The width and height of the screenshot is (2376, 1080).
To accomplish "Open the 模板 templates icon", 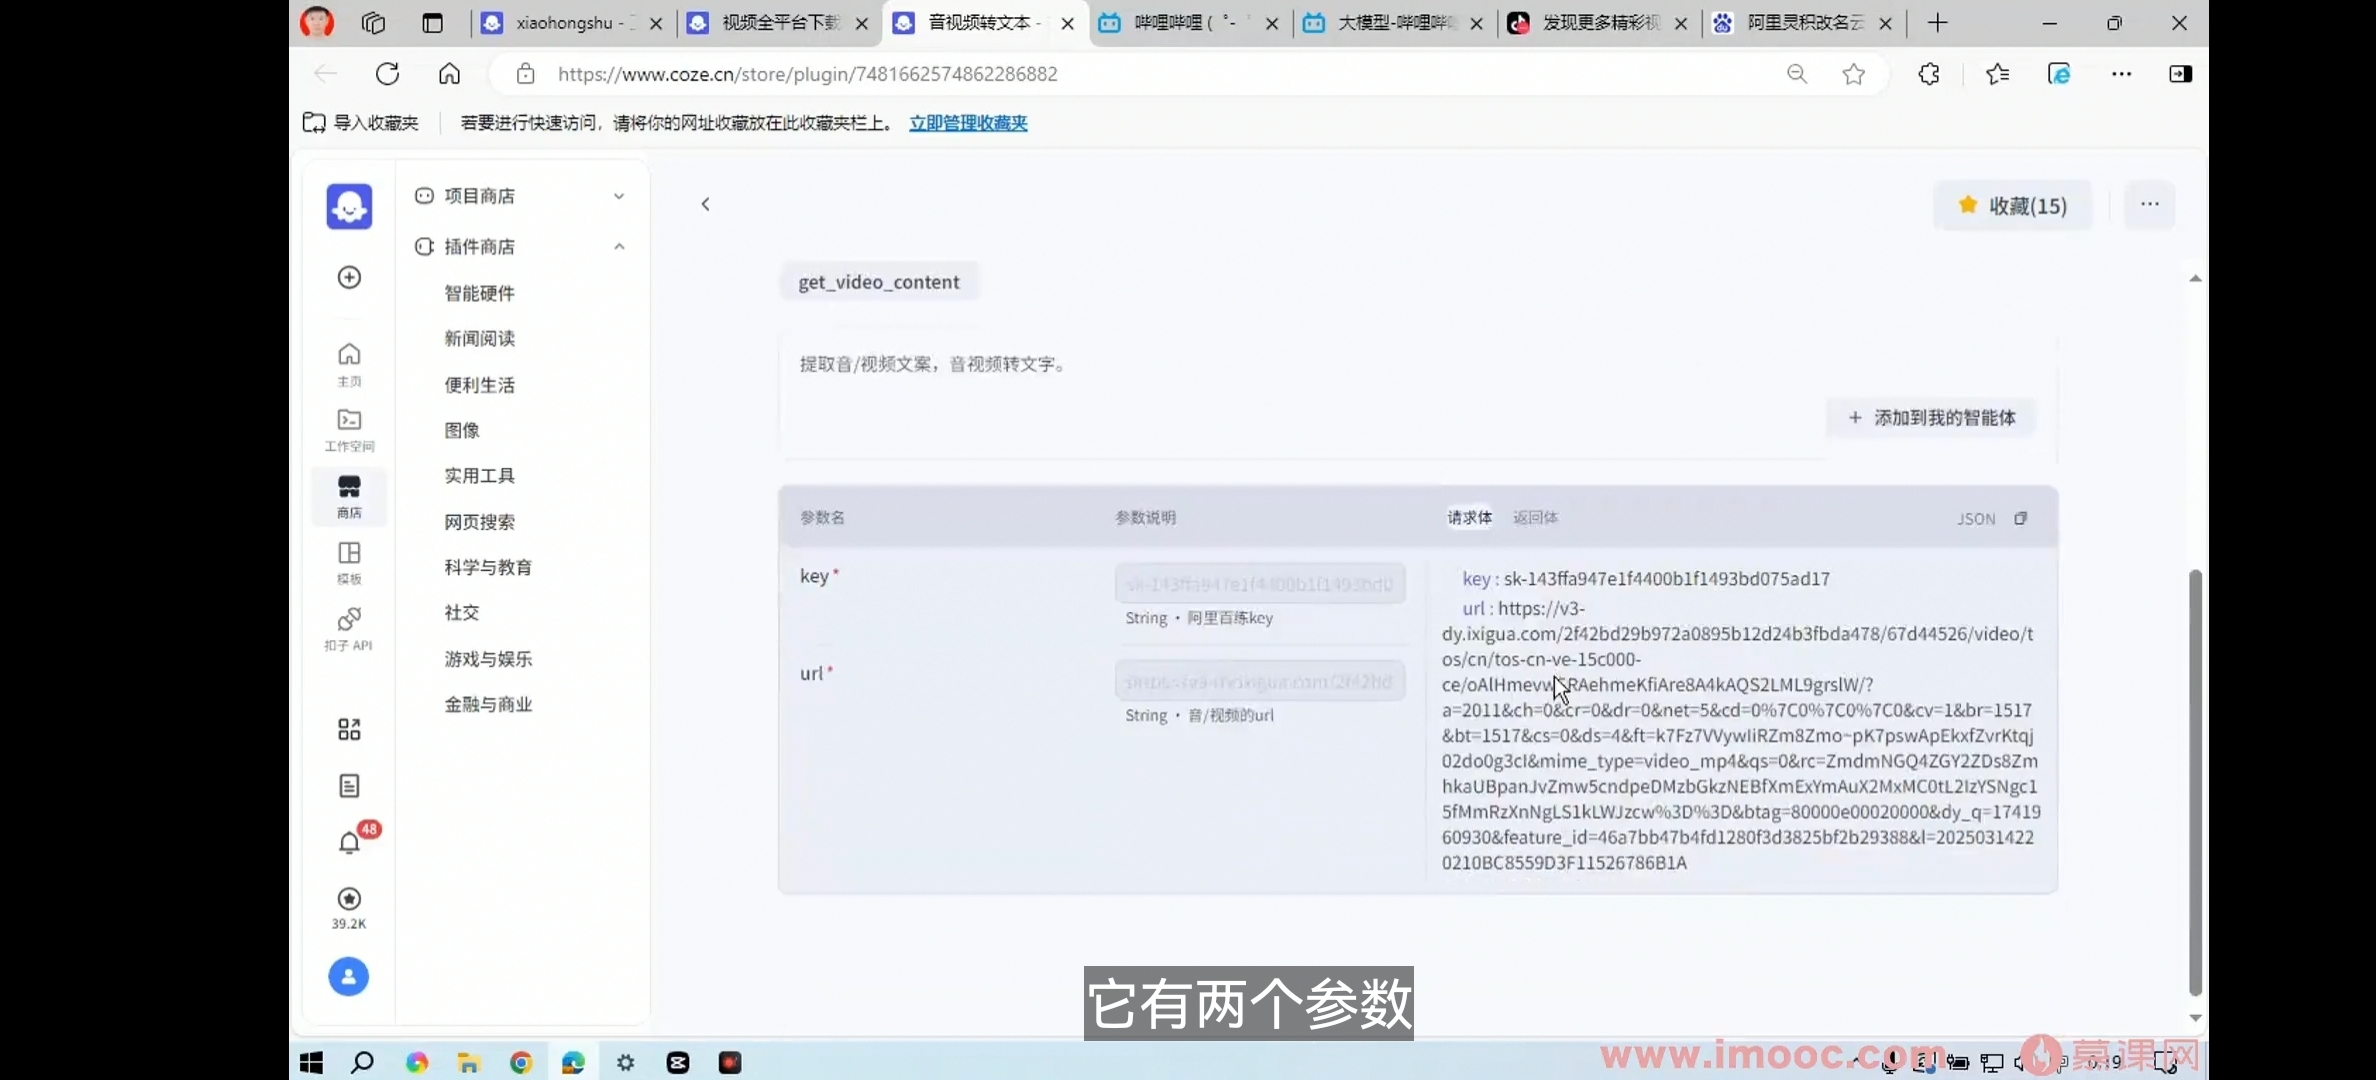I will point(349,561).
